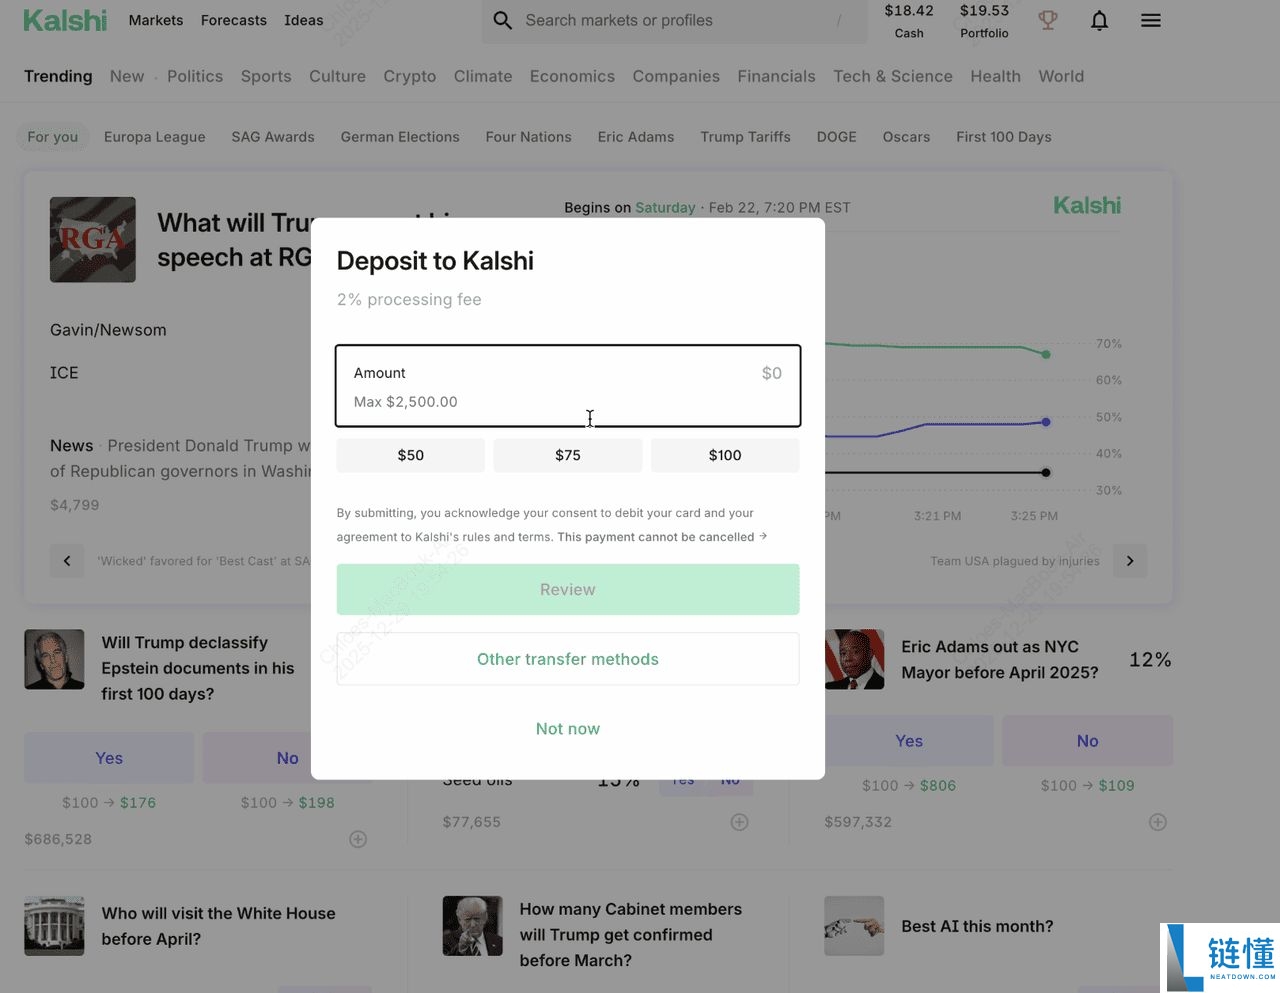Switch to the Economics category tab
Viewport: 1280px width, 993px height.
(x=572, y=76)
